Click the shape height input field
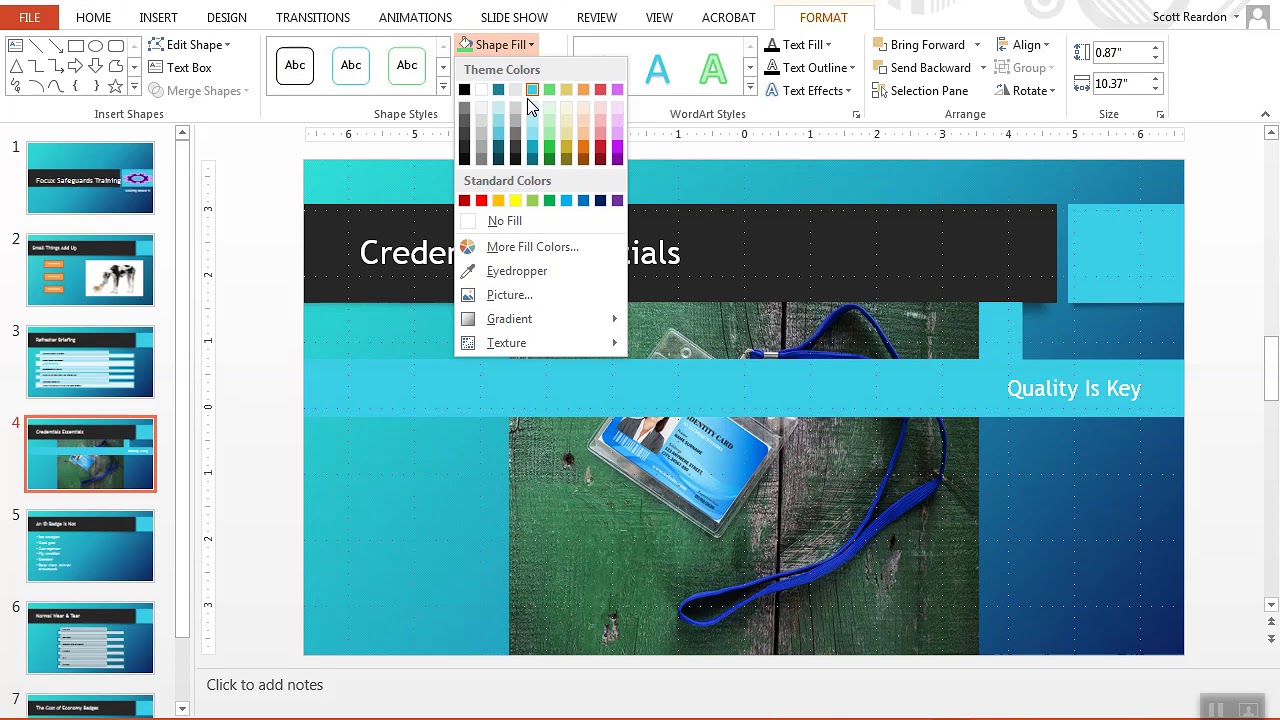 [x=1120, y=52]
